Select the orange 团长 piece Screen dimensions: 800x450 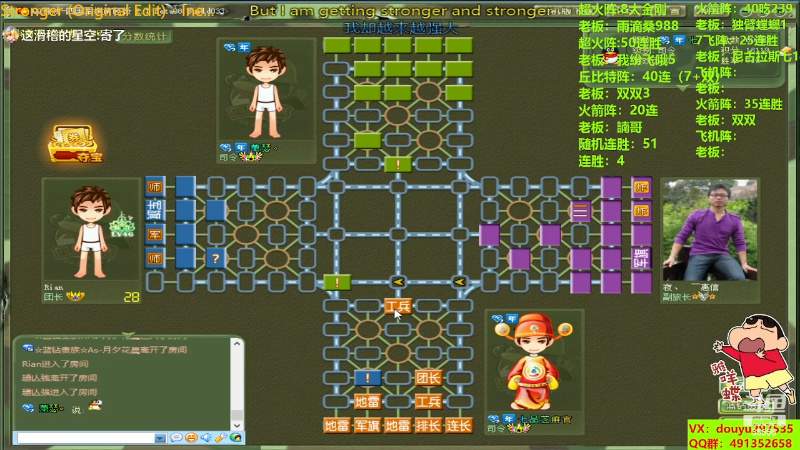pos(428,378)
